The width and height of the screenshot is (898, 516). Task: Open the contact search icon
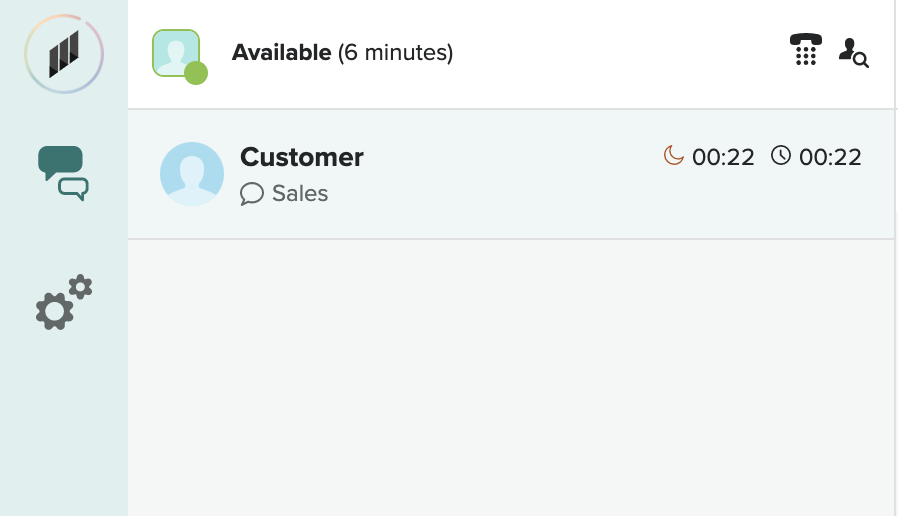click(853, 52)
